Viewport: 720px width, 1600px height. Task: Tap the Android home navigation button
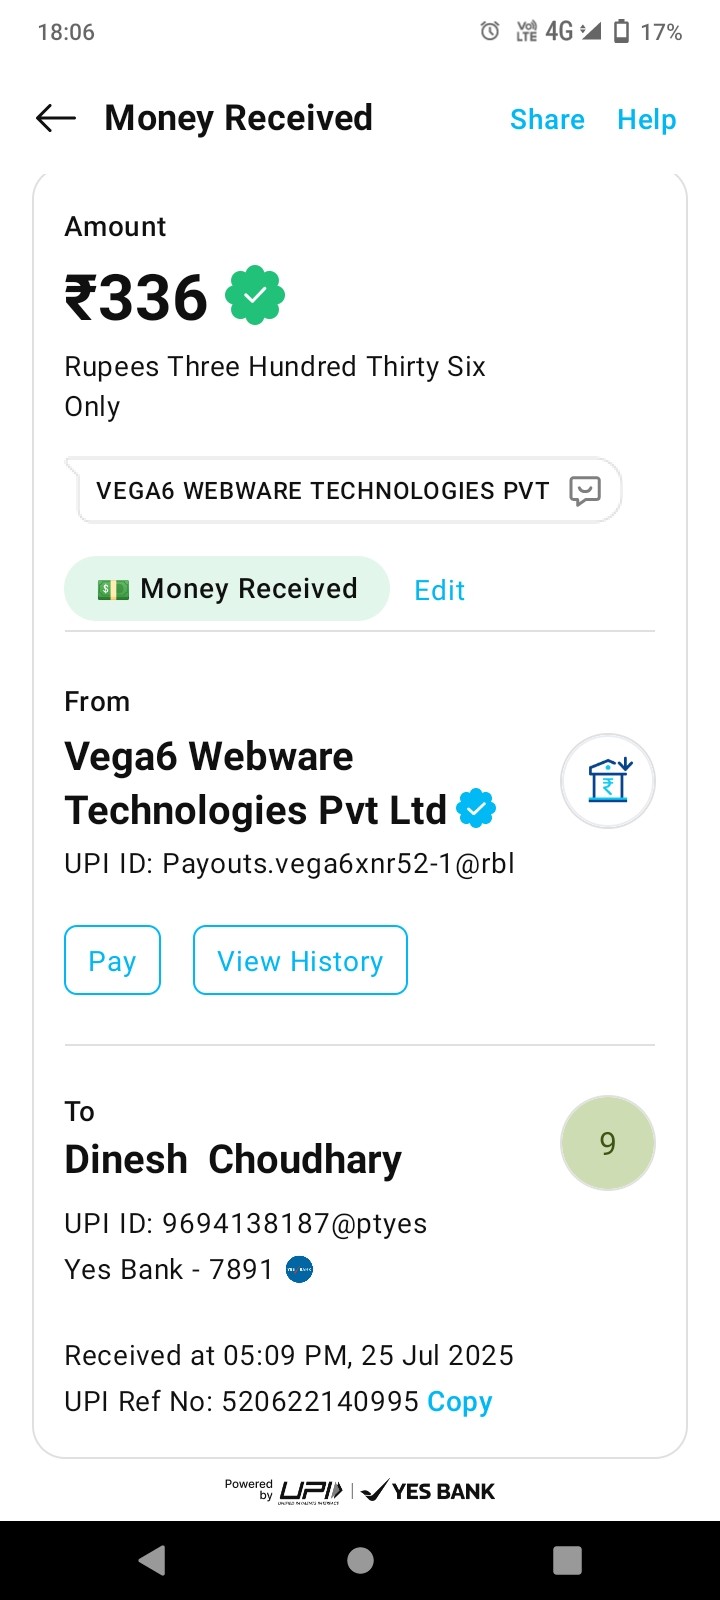tap(360, 1560)
